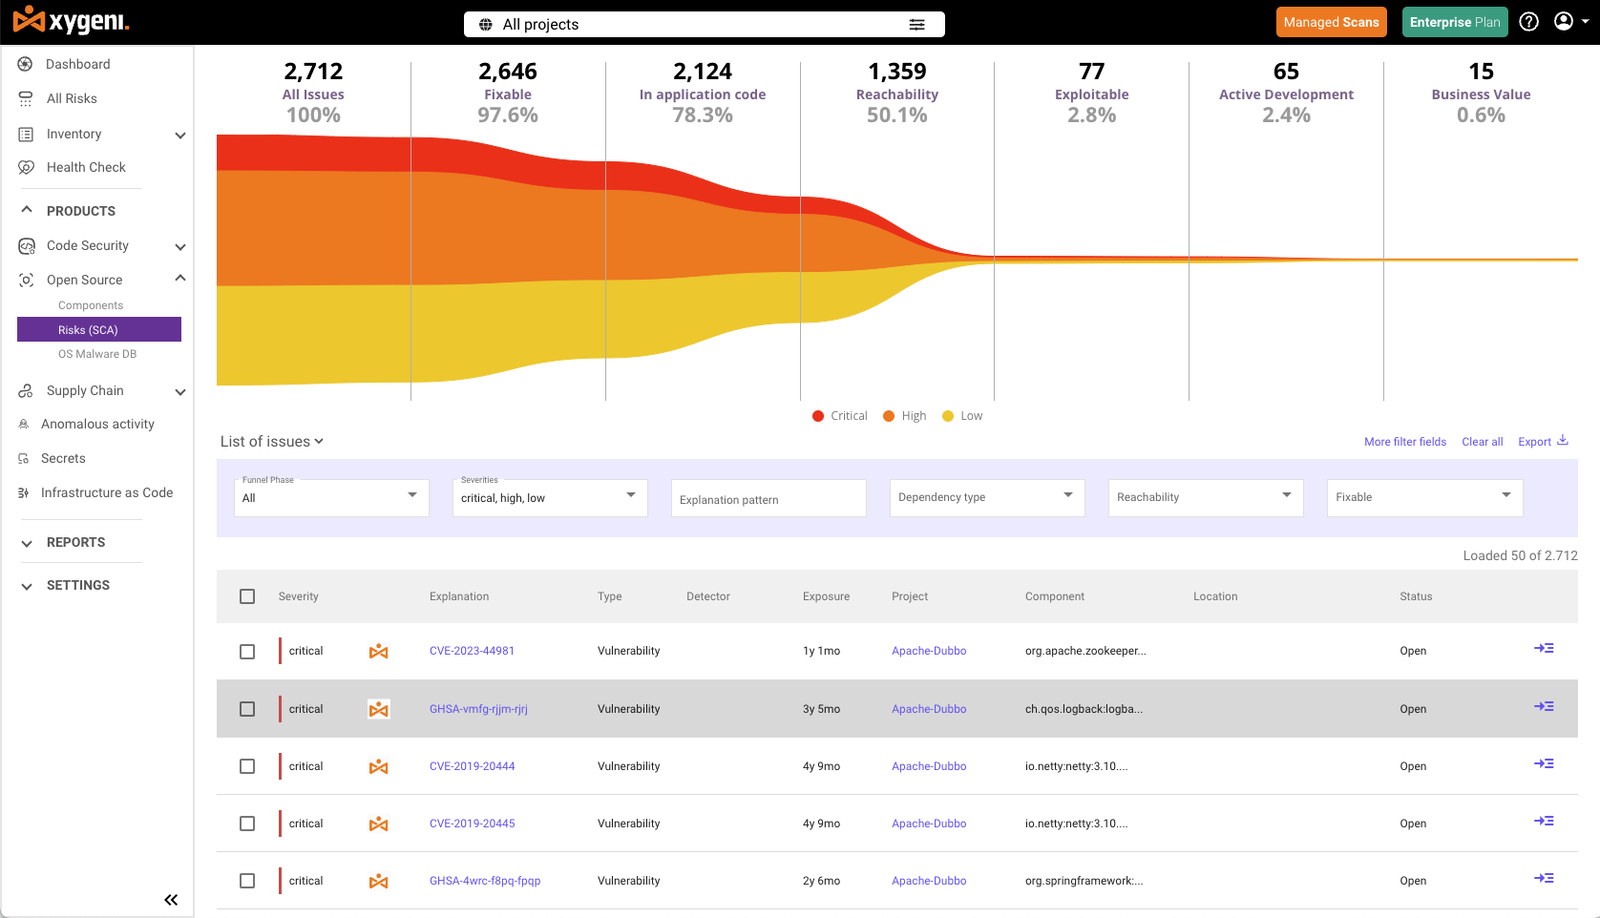Screen dimensions: 1600x918
Task: Collapse the sidebar with double-chevron icon
Action: pyautogui.click(x=171, y=900)
